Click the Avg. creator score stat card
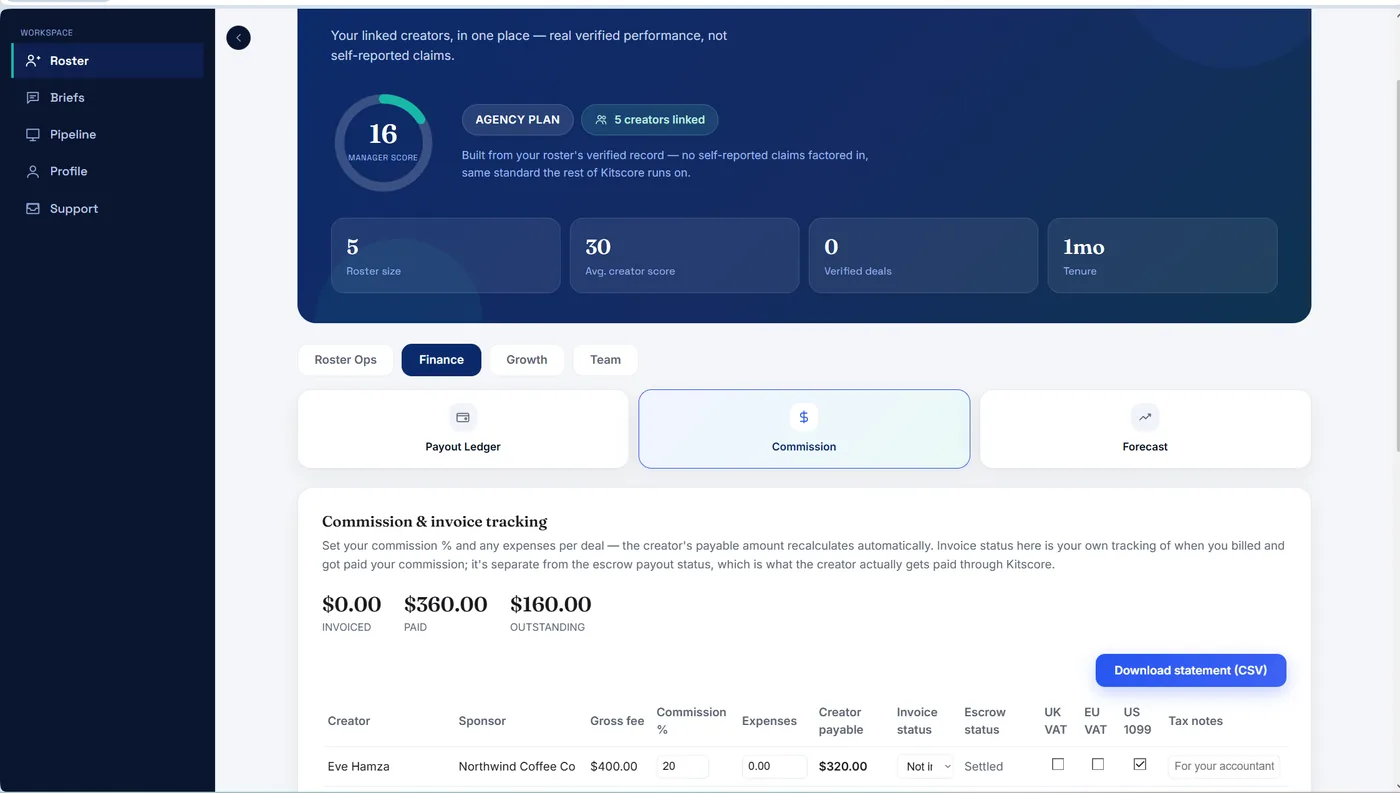This screenshot has height=793, width=1400. pos(684,256)
